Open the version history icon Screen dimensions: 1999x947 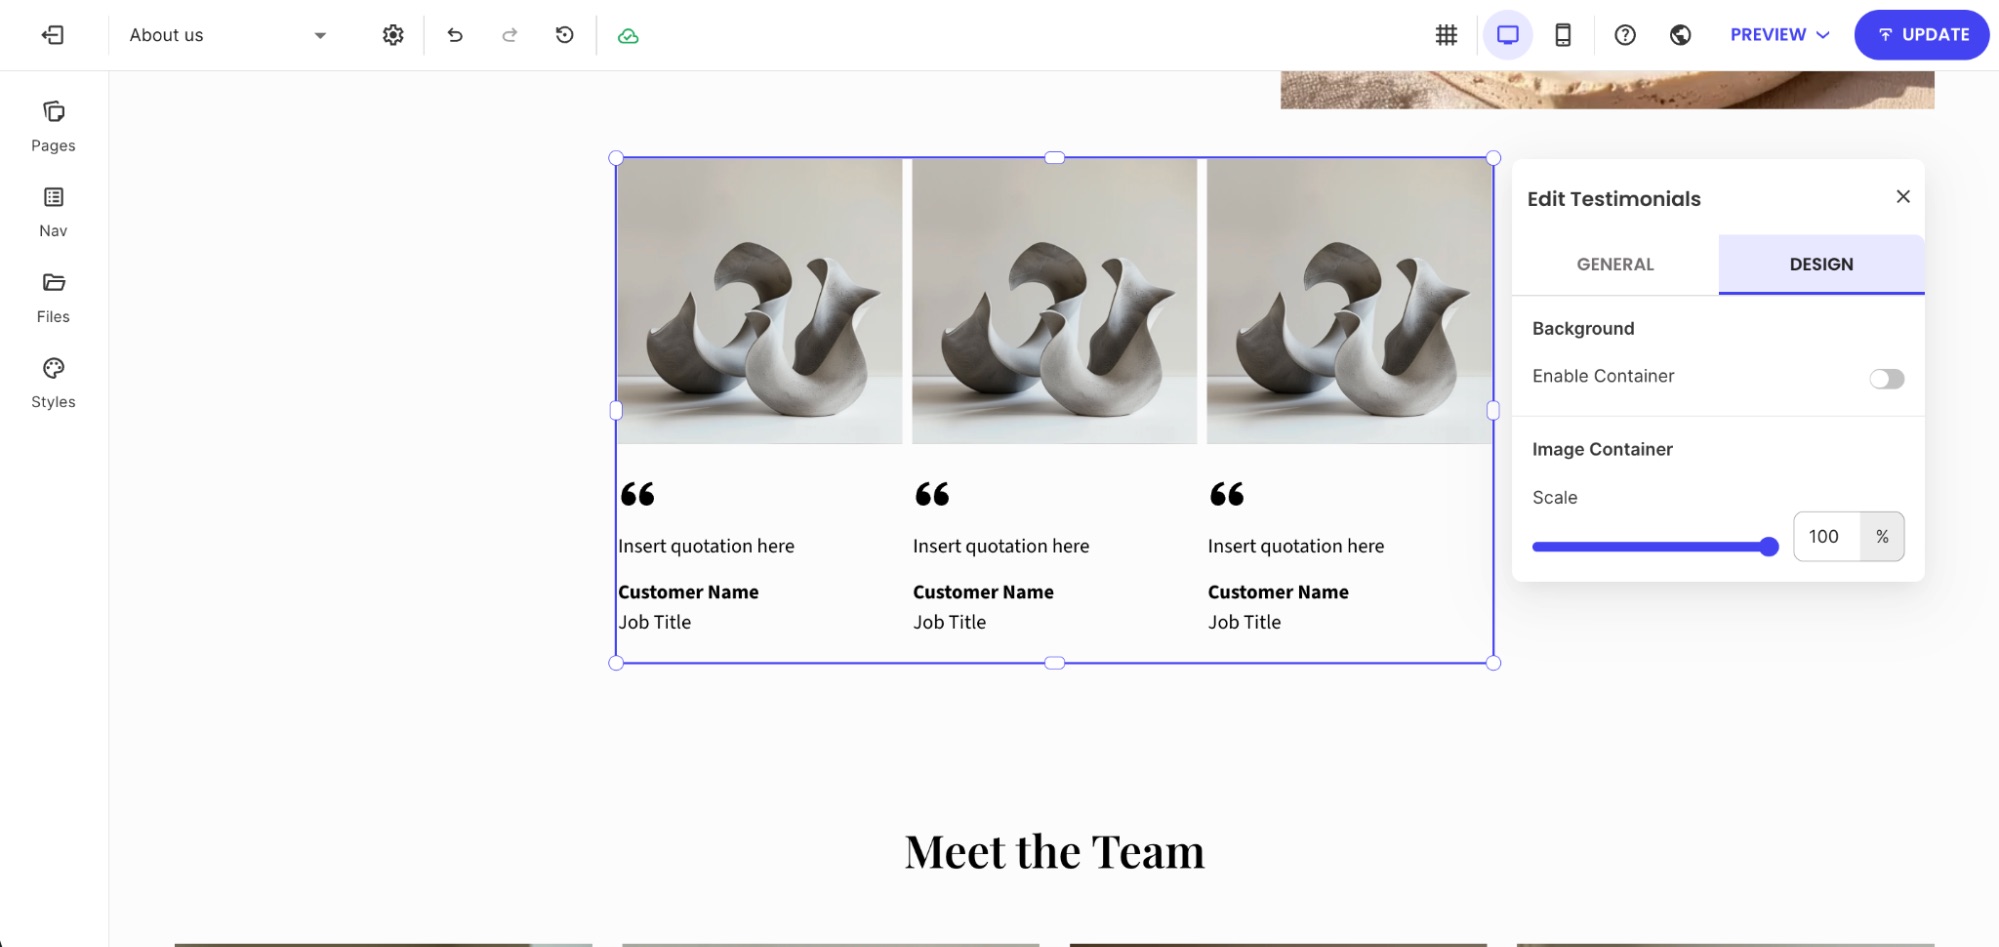pyautogui.click(x=565, y=35)
